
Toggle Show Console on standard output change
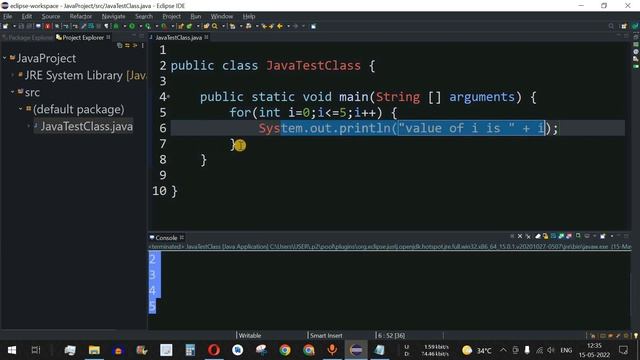(x=561, y=236)
